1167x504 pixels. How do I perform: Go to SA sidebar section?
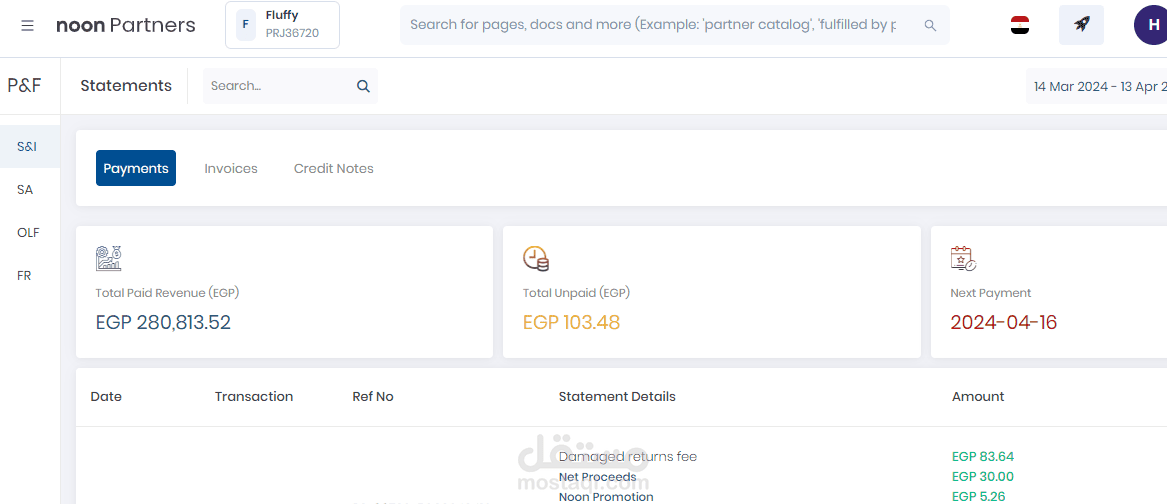point(25,190)
